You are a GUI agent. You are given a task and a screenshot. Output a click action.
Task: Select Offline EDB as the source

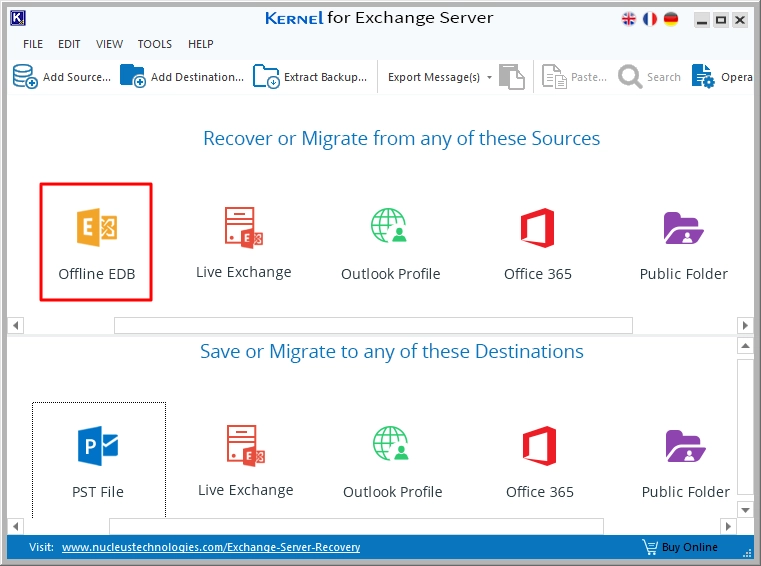coord(96,242)
